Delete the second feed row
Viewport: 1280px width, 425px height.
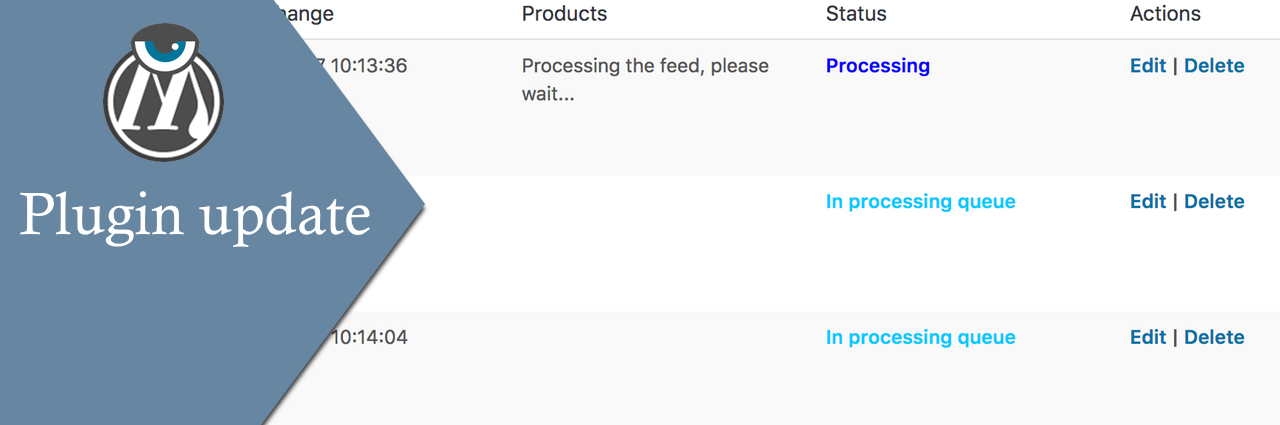(1214, 202)
